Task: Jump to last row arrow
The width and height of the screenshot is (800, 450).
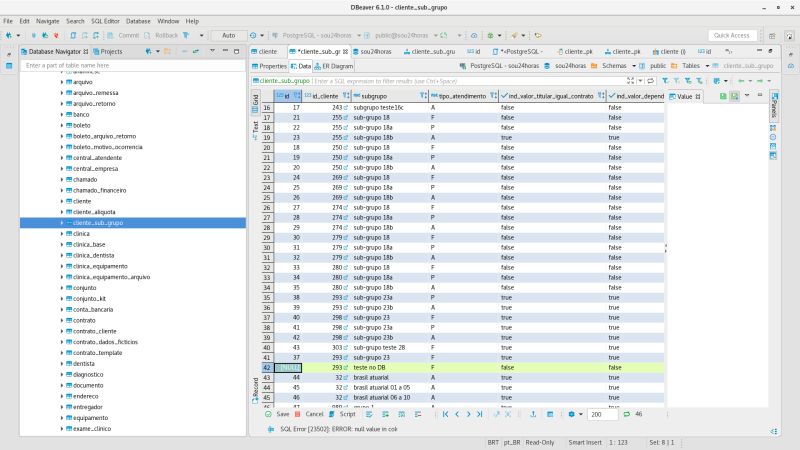Action: click(x=480, y=414)
